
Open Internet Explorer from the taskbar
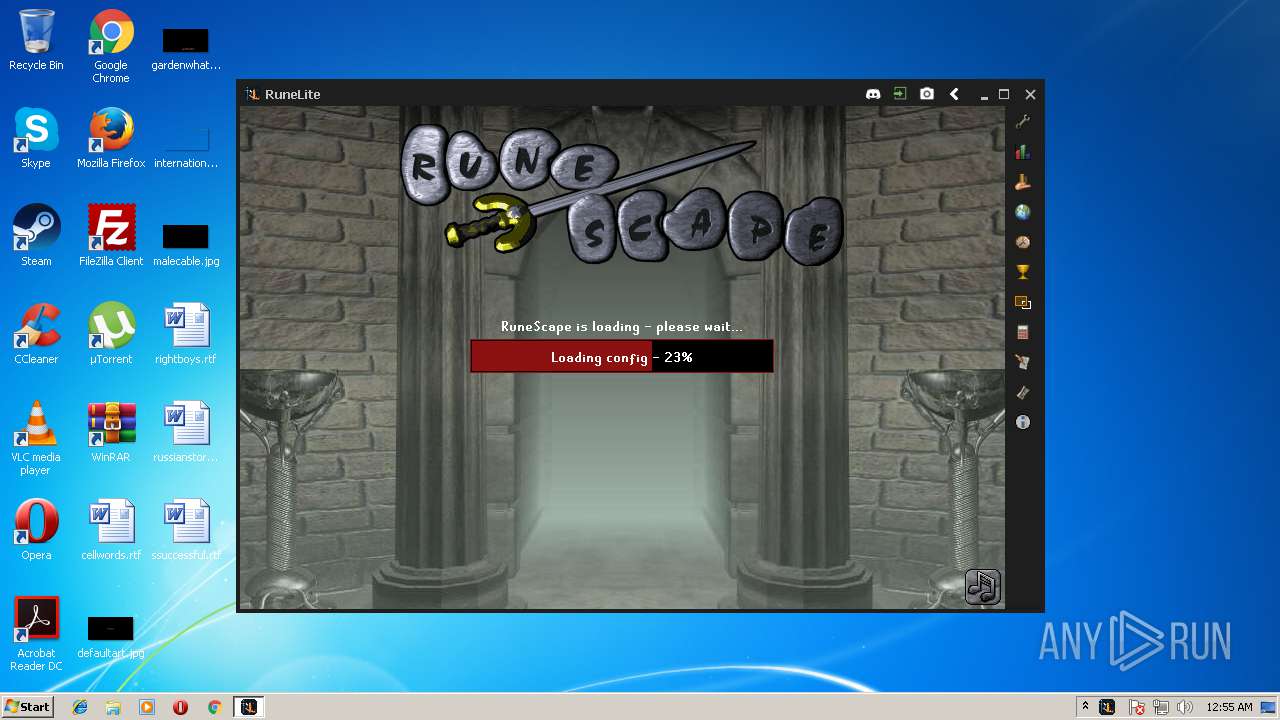pyautogui.click(x=80, y=707)
